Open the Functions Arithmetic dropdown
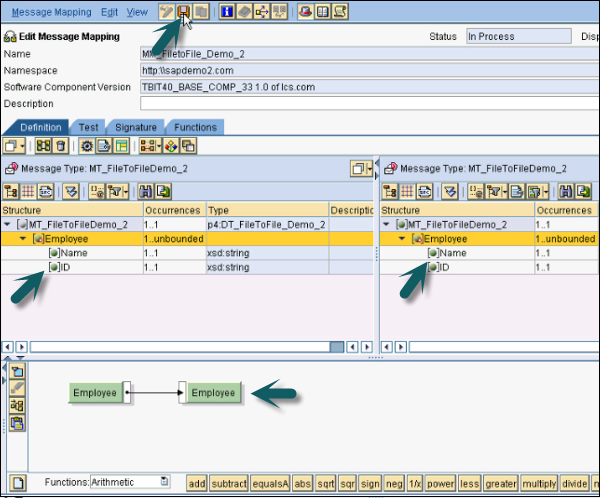The image size is (600, 498). click(x=164, y=482)
